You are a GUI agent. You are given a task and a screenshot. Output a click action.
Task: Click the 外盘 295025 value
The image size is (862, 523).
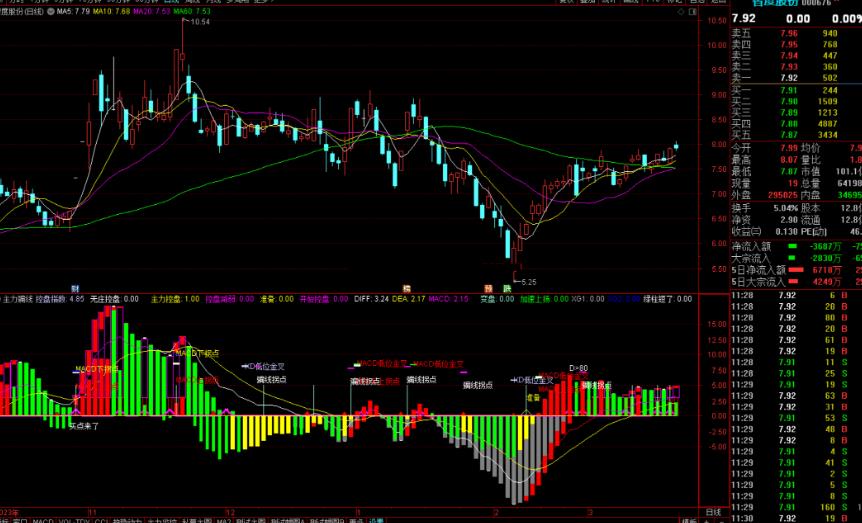(782, 195)
